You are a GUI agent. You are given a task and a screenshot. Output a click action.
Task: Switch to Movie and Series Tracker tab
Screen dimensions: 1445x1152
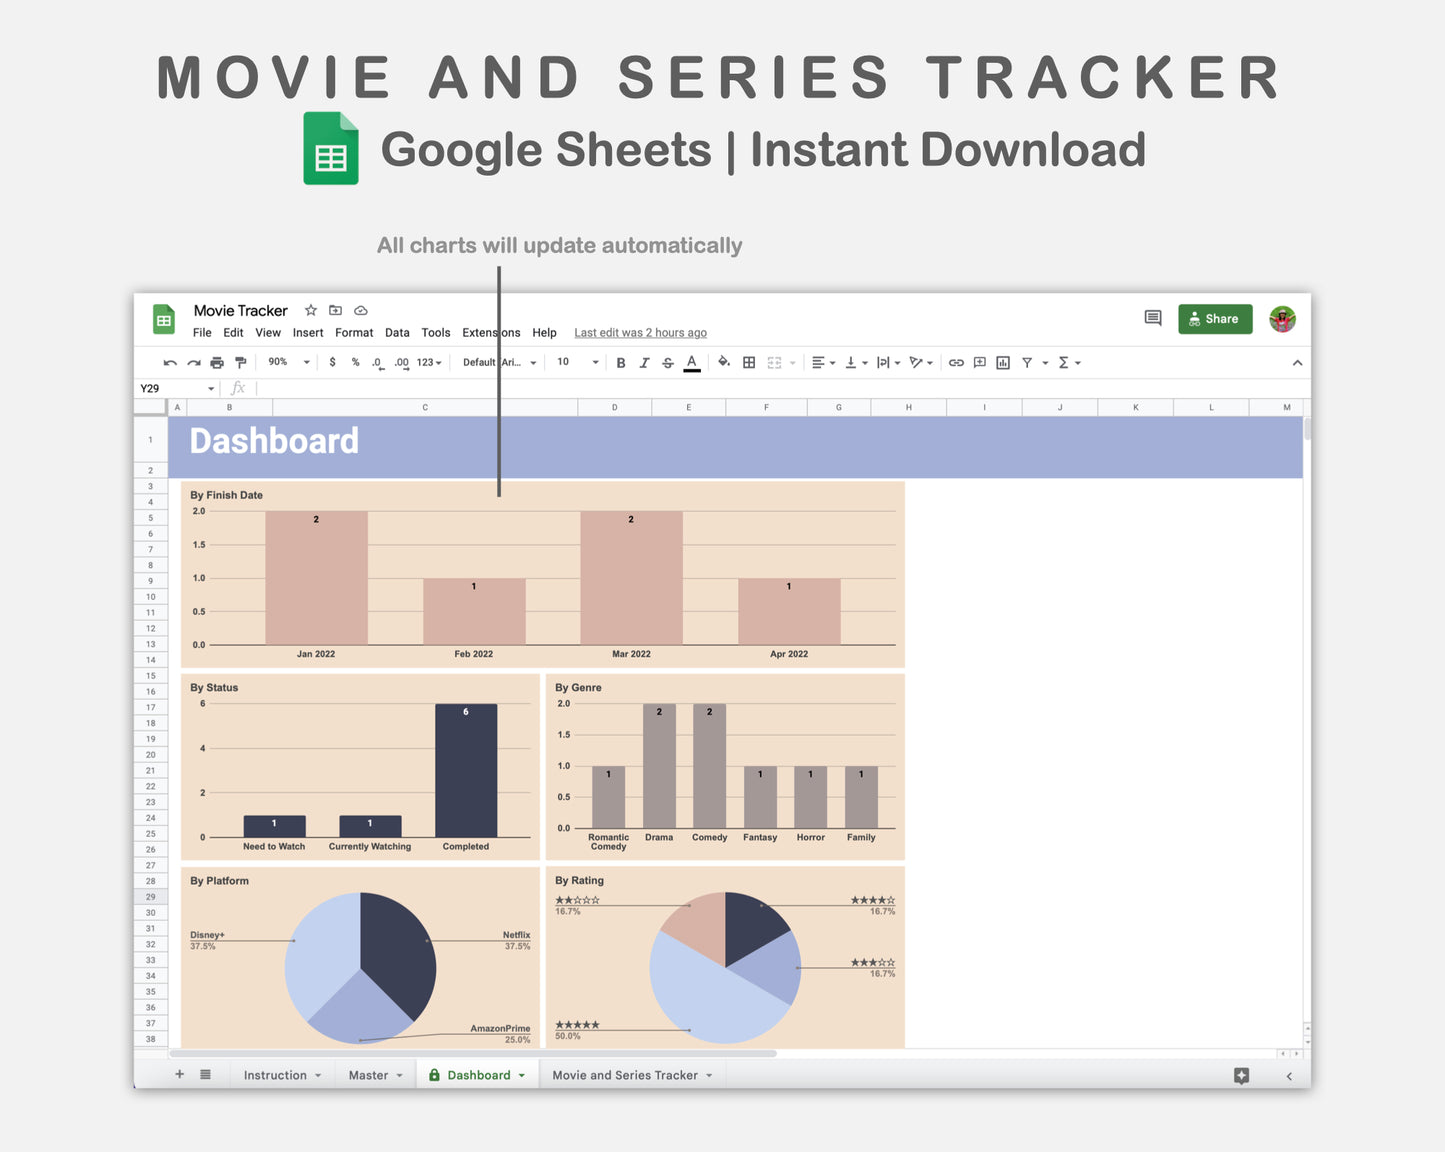(625, 1076)
